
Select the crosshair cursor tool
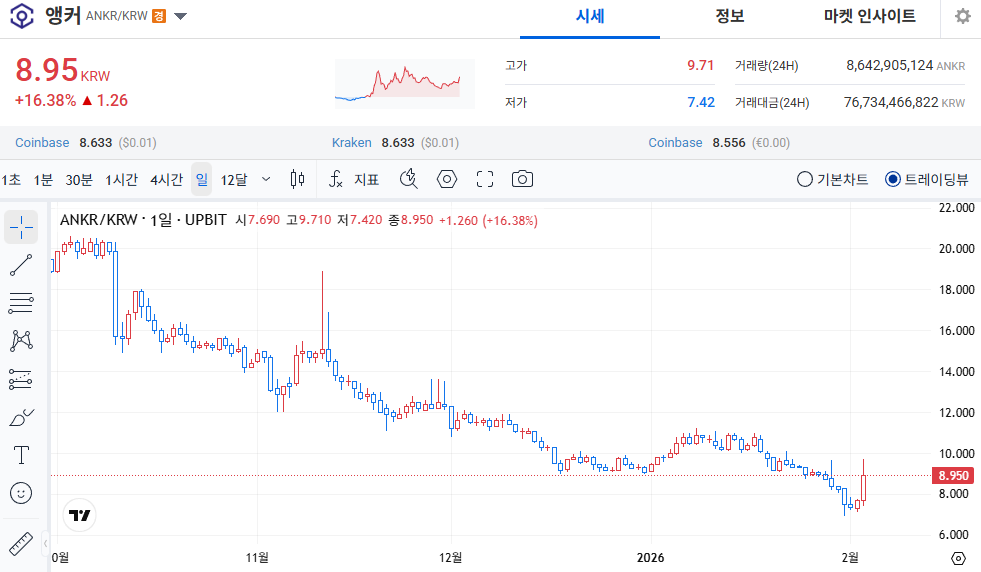[x=21, y=227]
